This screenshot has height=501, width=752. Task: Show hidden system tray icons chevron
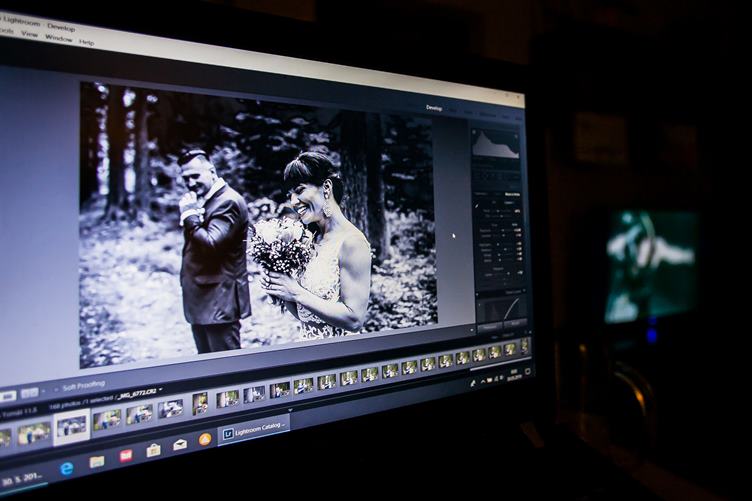point(482,382)
